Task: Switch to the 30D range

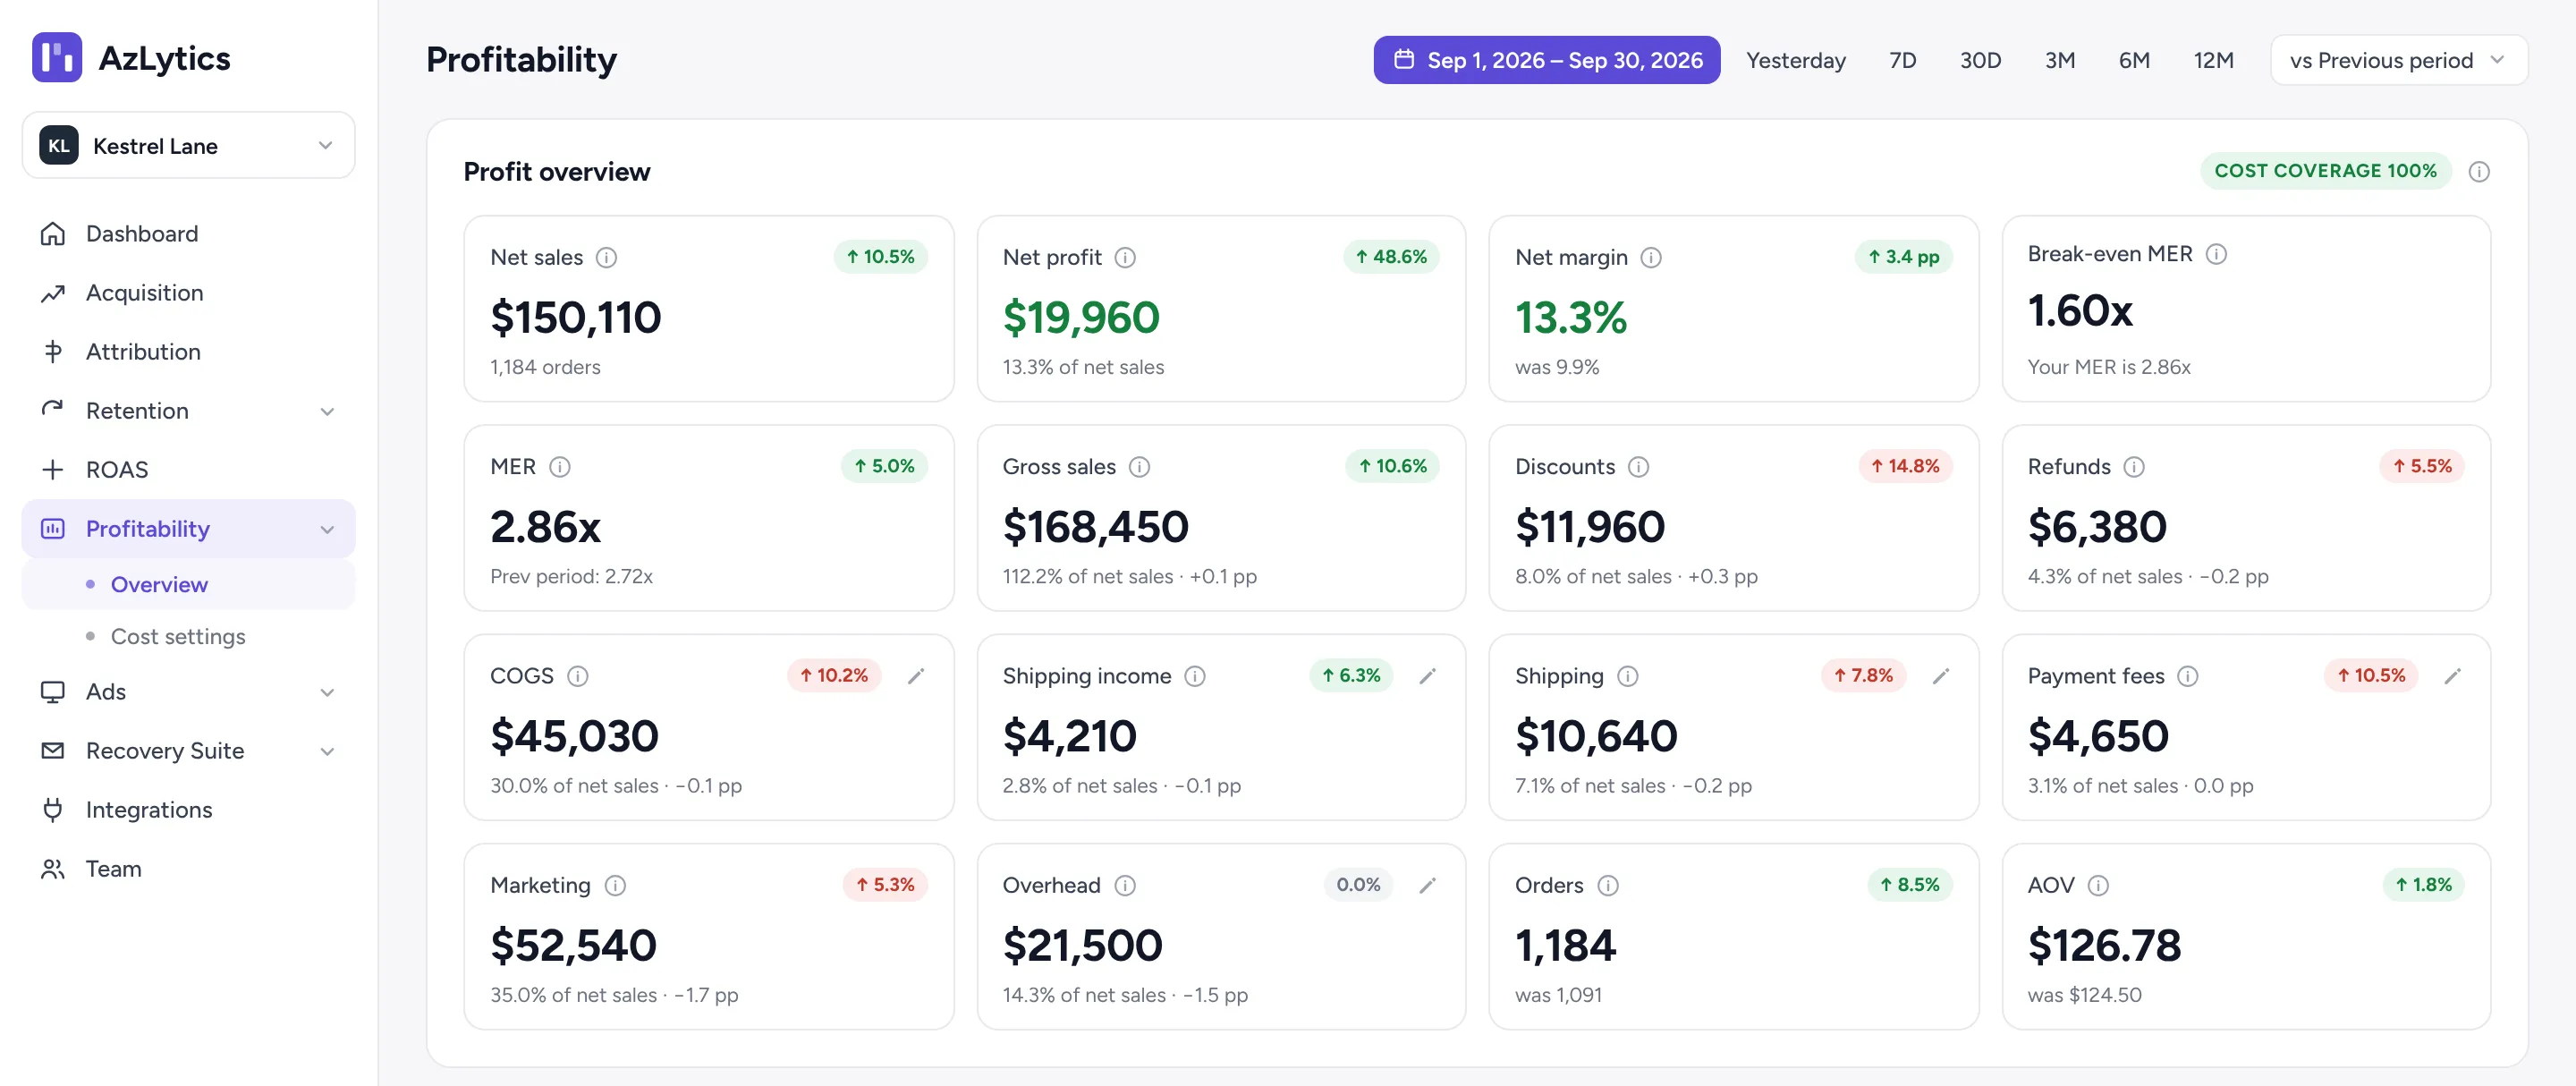Action: 1980,60
